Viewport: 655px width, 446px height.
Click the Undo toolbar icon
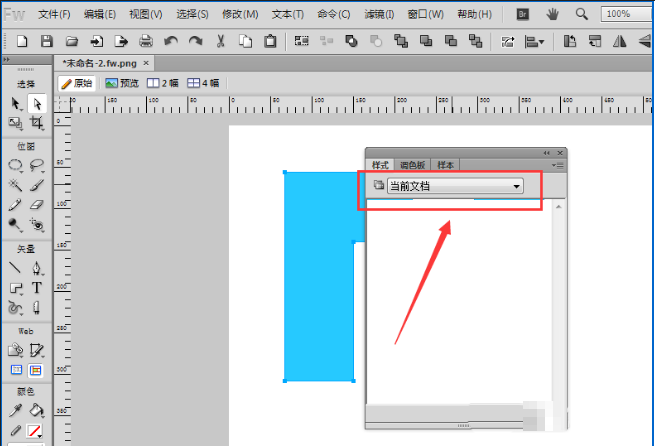pyautogui.click(x=171, y=41)
